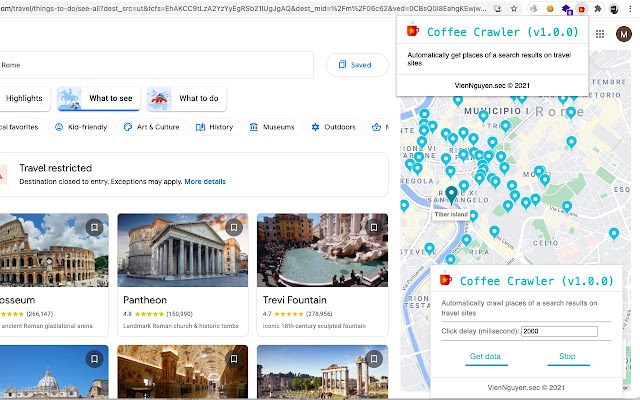The image size is (640, 400).
Task: Switch to the What to do tab
Action: tap(187, 98)
